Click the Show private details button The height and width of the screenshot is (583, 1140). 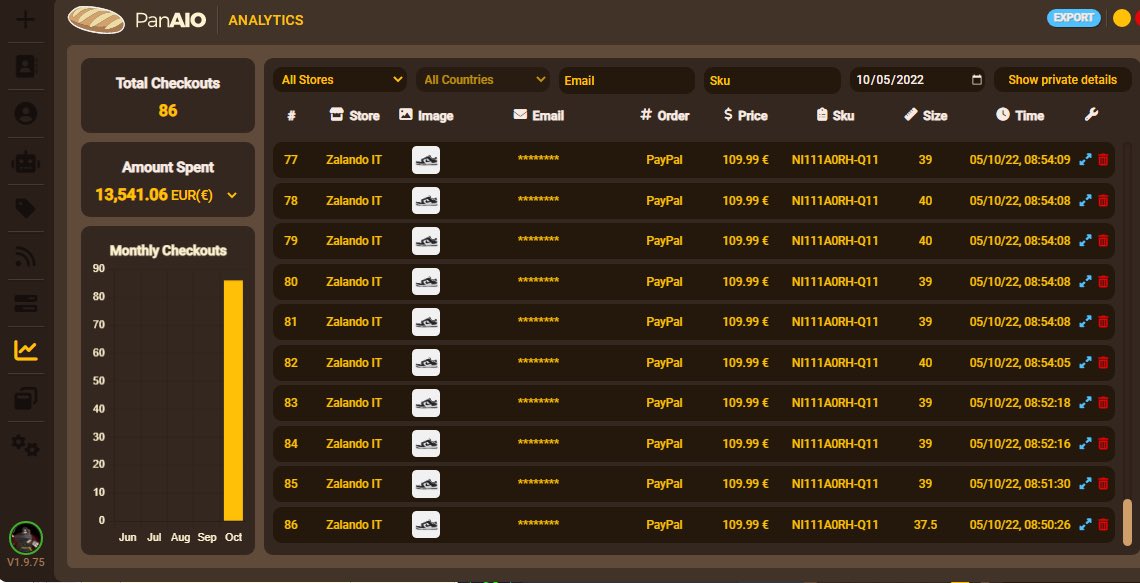pos(1062,80)
